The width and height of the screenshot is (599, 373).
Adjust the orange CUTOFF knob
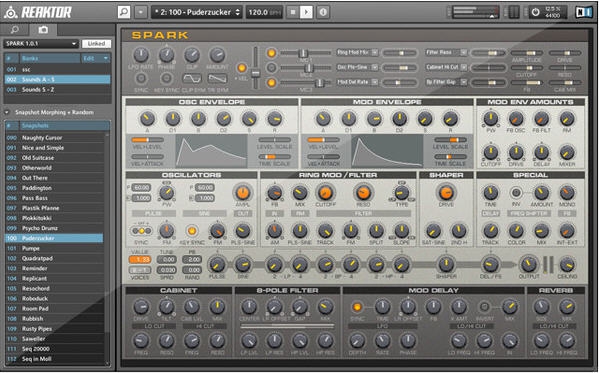(325, 192)
